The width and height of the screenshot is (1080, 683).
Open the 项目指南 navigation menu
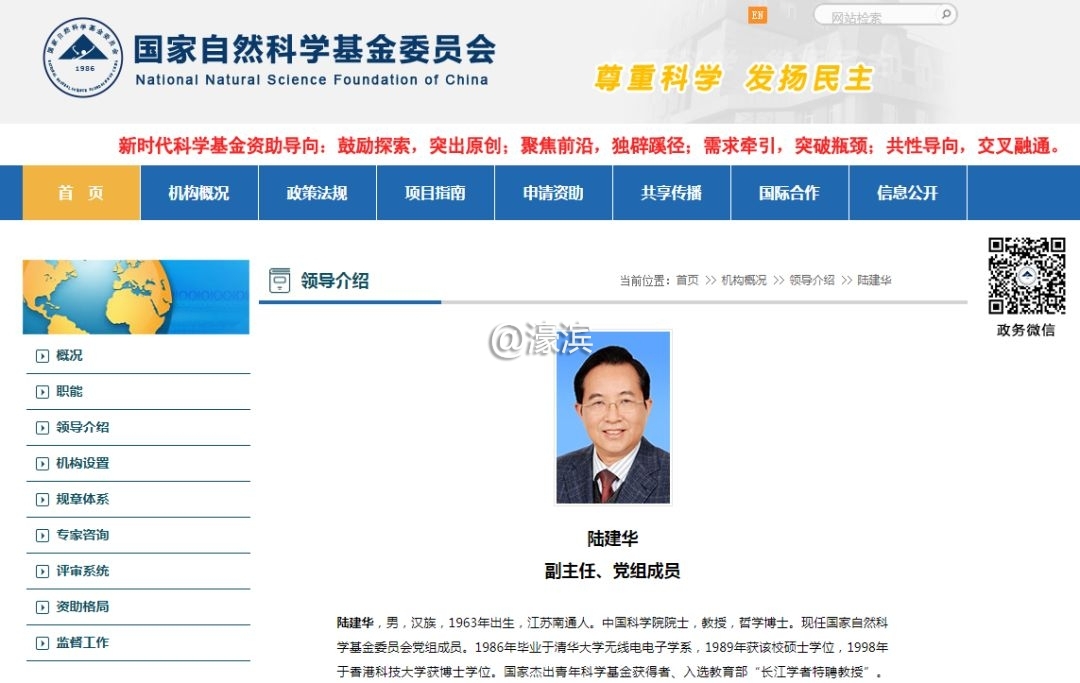point(435,193)
